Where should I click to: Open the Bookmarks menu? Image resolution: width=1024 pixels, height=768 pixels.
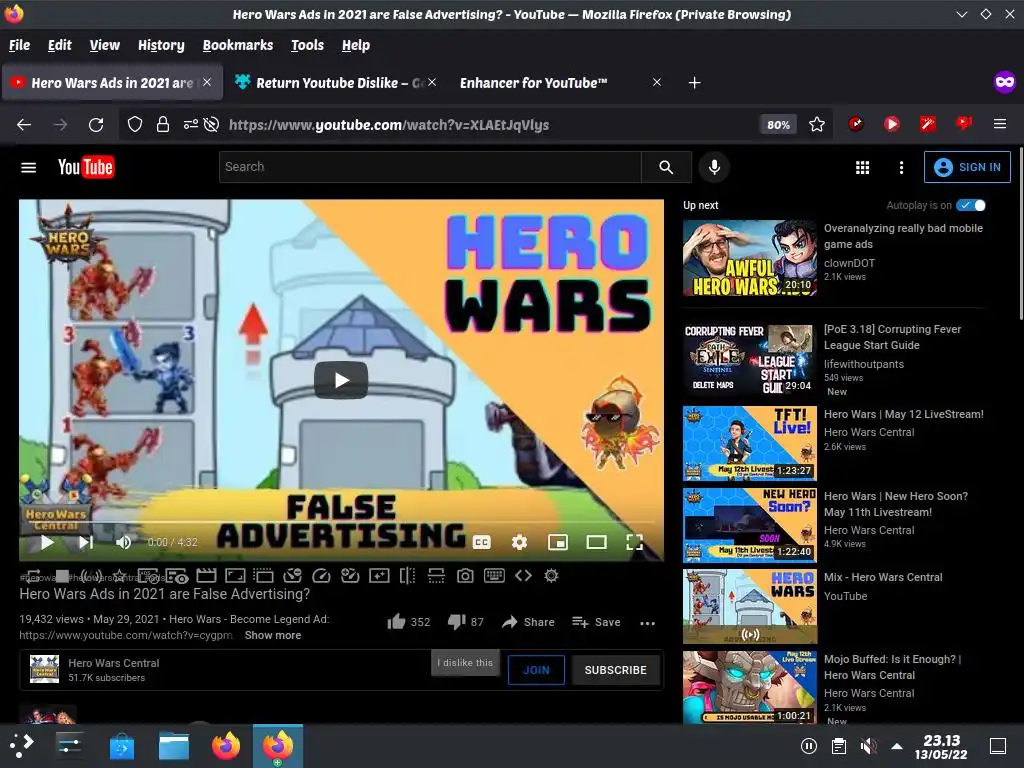(238, 45)
